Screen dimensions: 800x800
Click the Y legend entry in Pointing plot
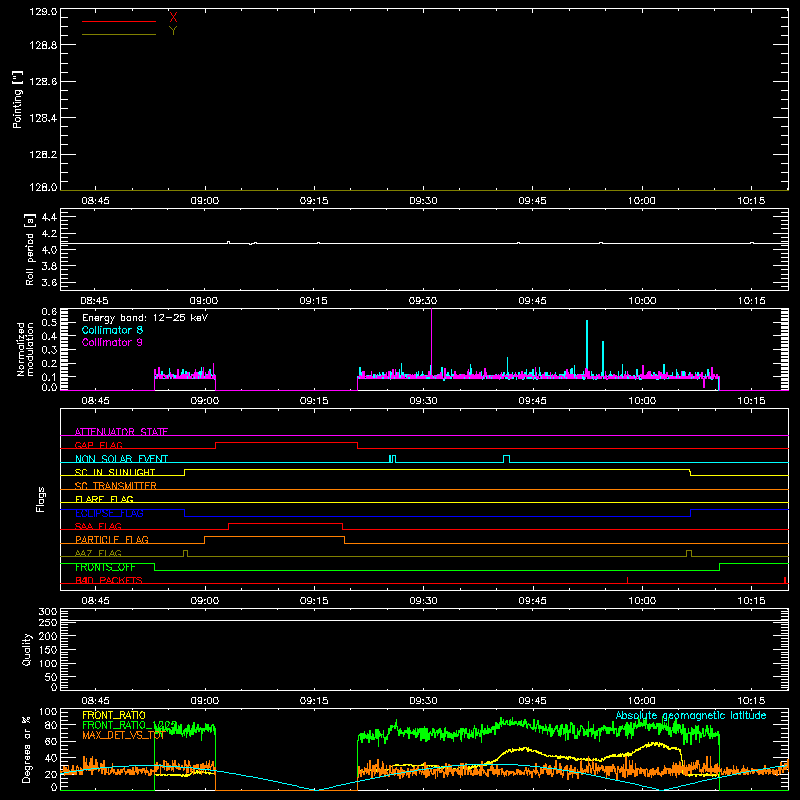point(173,31)
